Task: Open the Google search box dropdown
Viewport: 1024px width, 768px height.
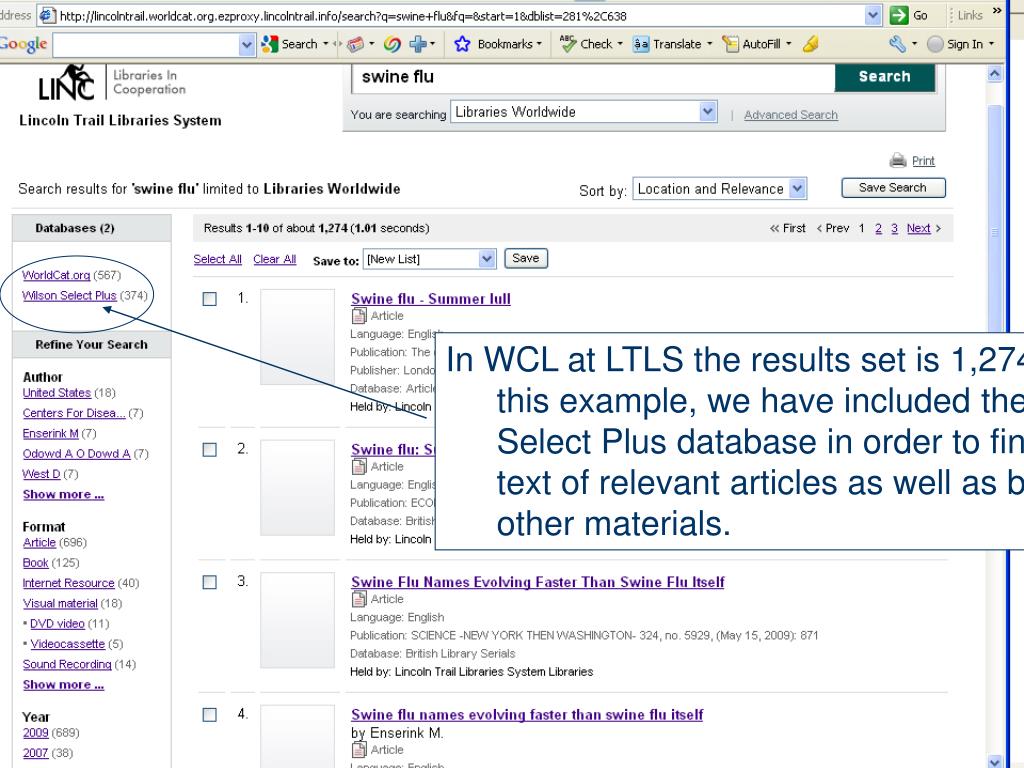Action: [x=246, y=44]
